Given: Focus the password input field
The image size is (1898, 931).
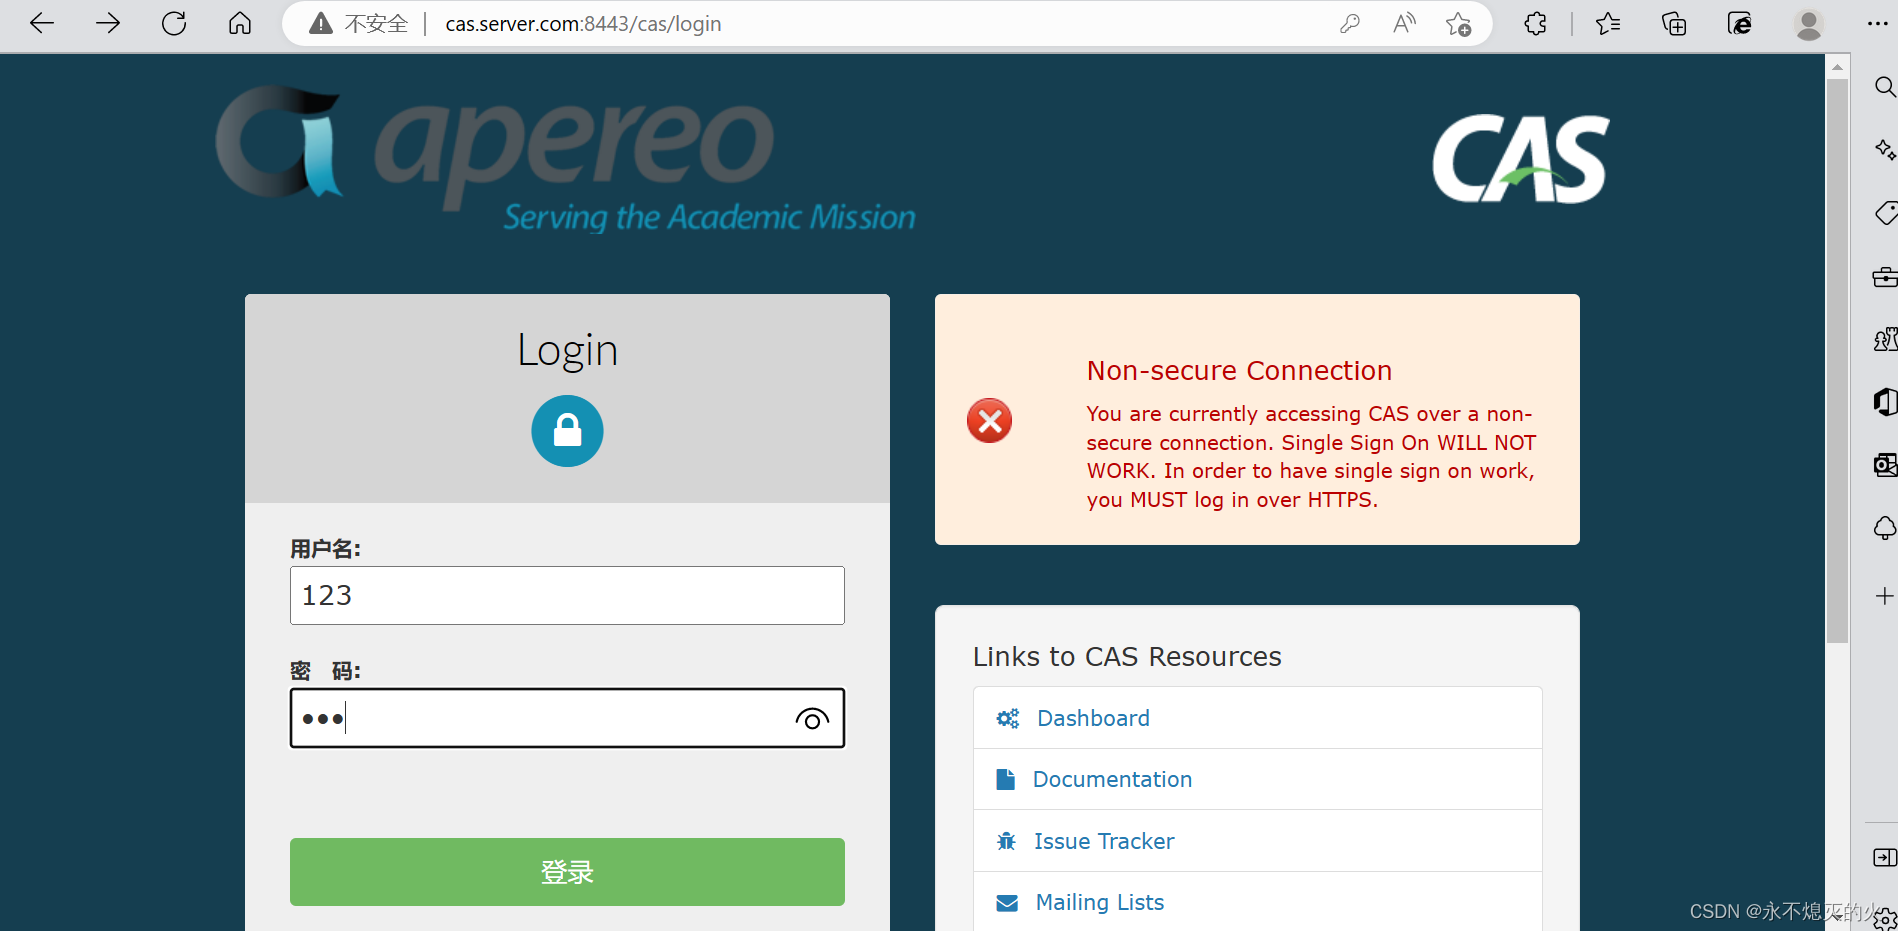Looking at the screenshot, I should tap(567, 718).
